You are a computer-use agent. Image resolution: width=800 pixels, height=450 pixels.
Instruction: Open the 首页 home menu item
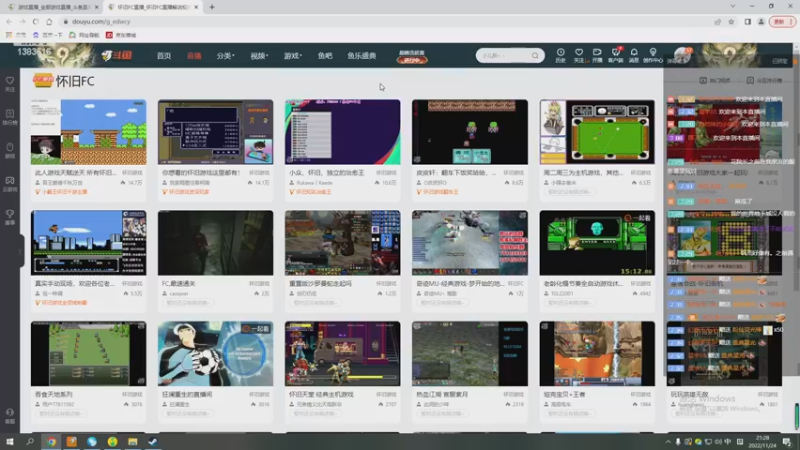(x=164, y=56)
